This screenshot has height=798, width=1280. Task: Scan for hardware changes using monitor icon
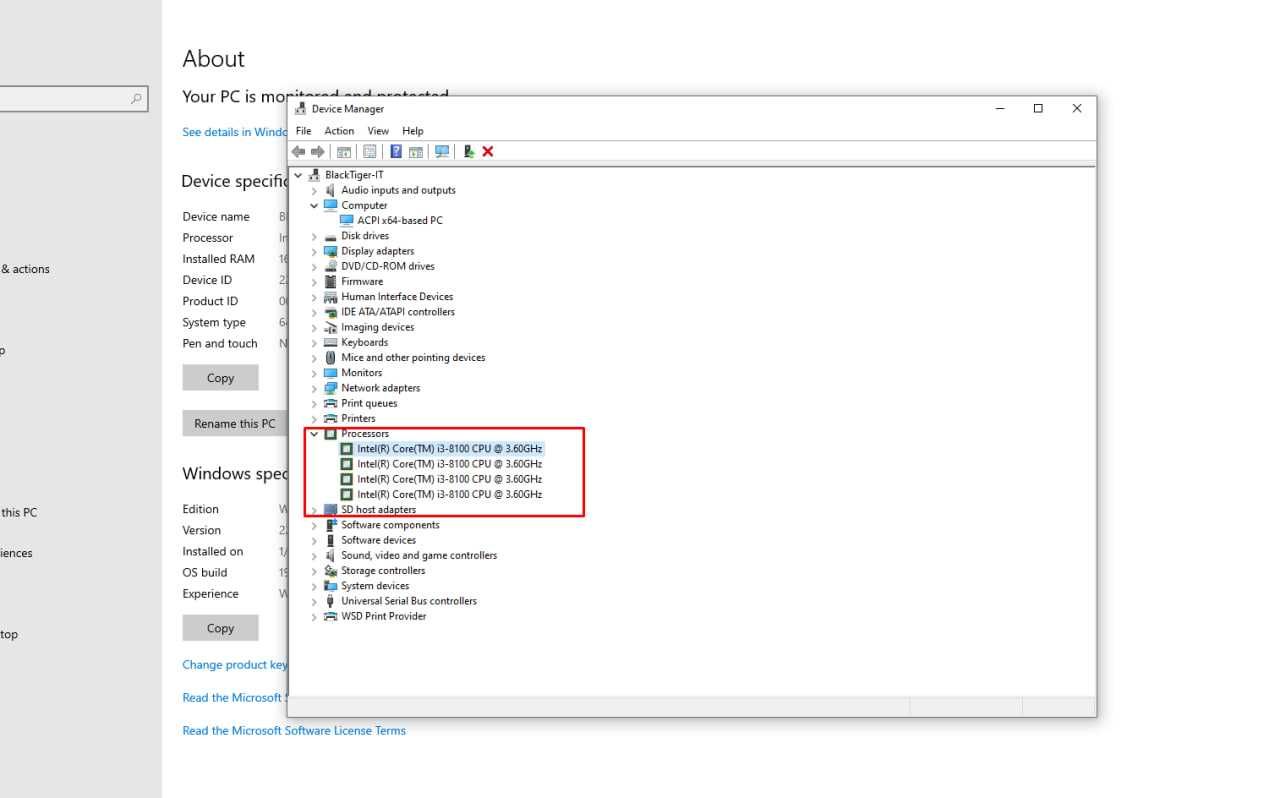pos(442,152)
